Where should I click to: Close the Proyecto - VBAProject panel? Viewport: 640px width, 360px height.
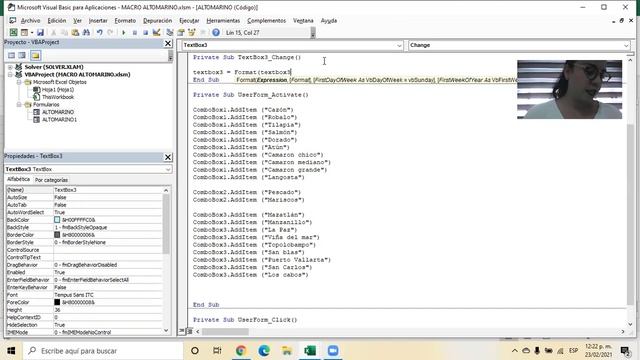(168, 43)
